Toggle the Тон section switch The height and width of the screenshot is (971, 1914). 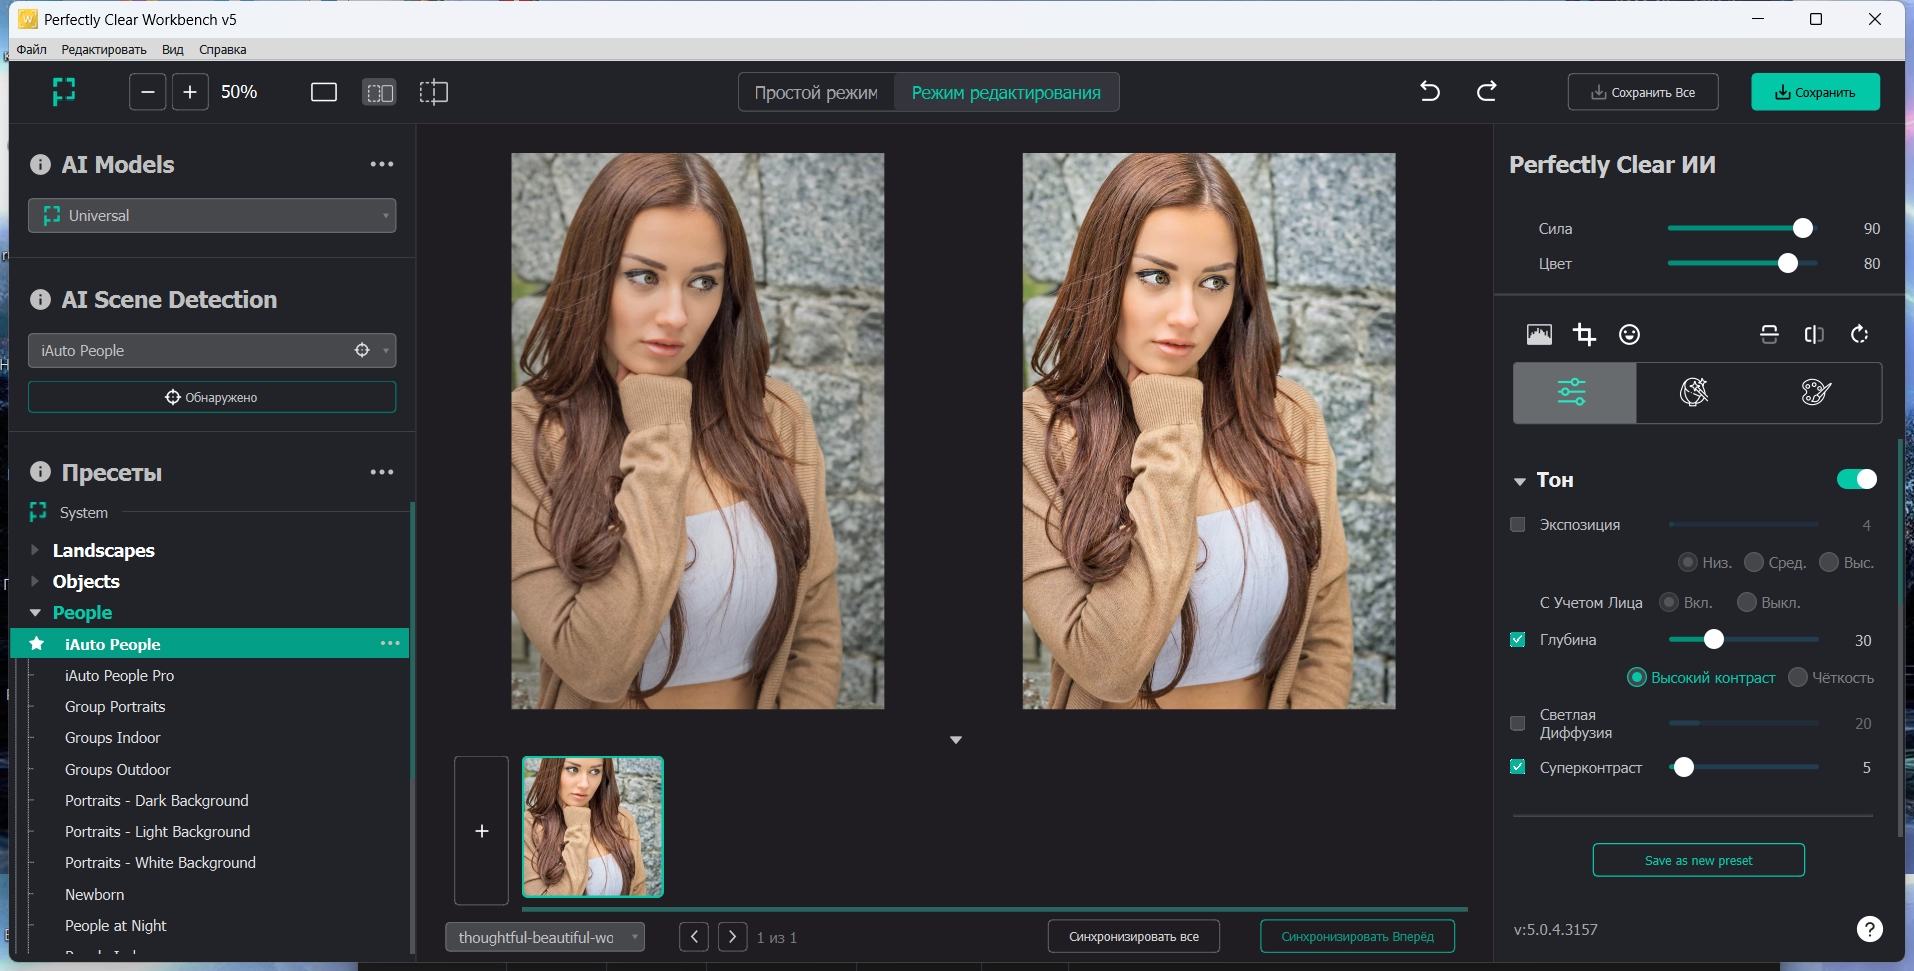(1857, 479)
